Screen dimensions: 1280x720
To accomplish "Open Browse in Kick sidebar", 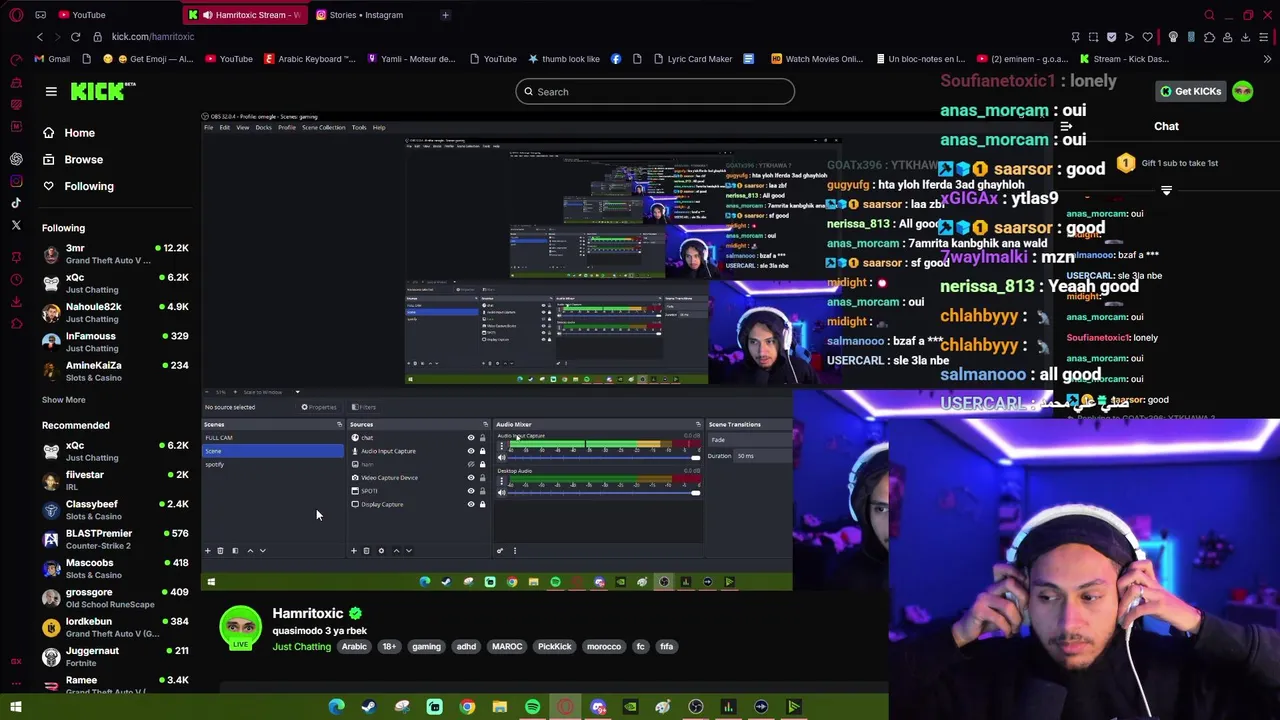I will [x=73, y=160].
